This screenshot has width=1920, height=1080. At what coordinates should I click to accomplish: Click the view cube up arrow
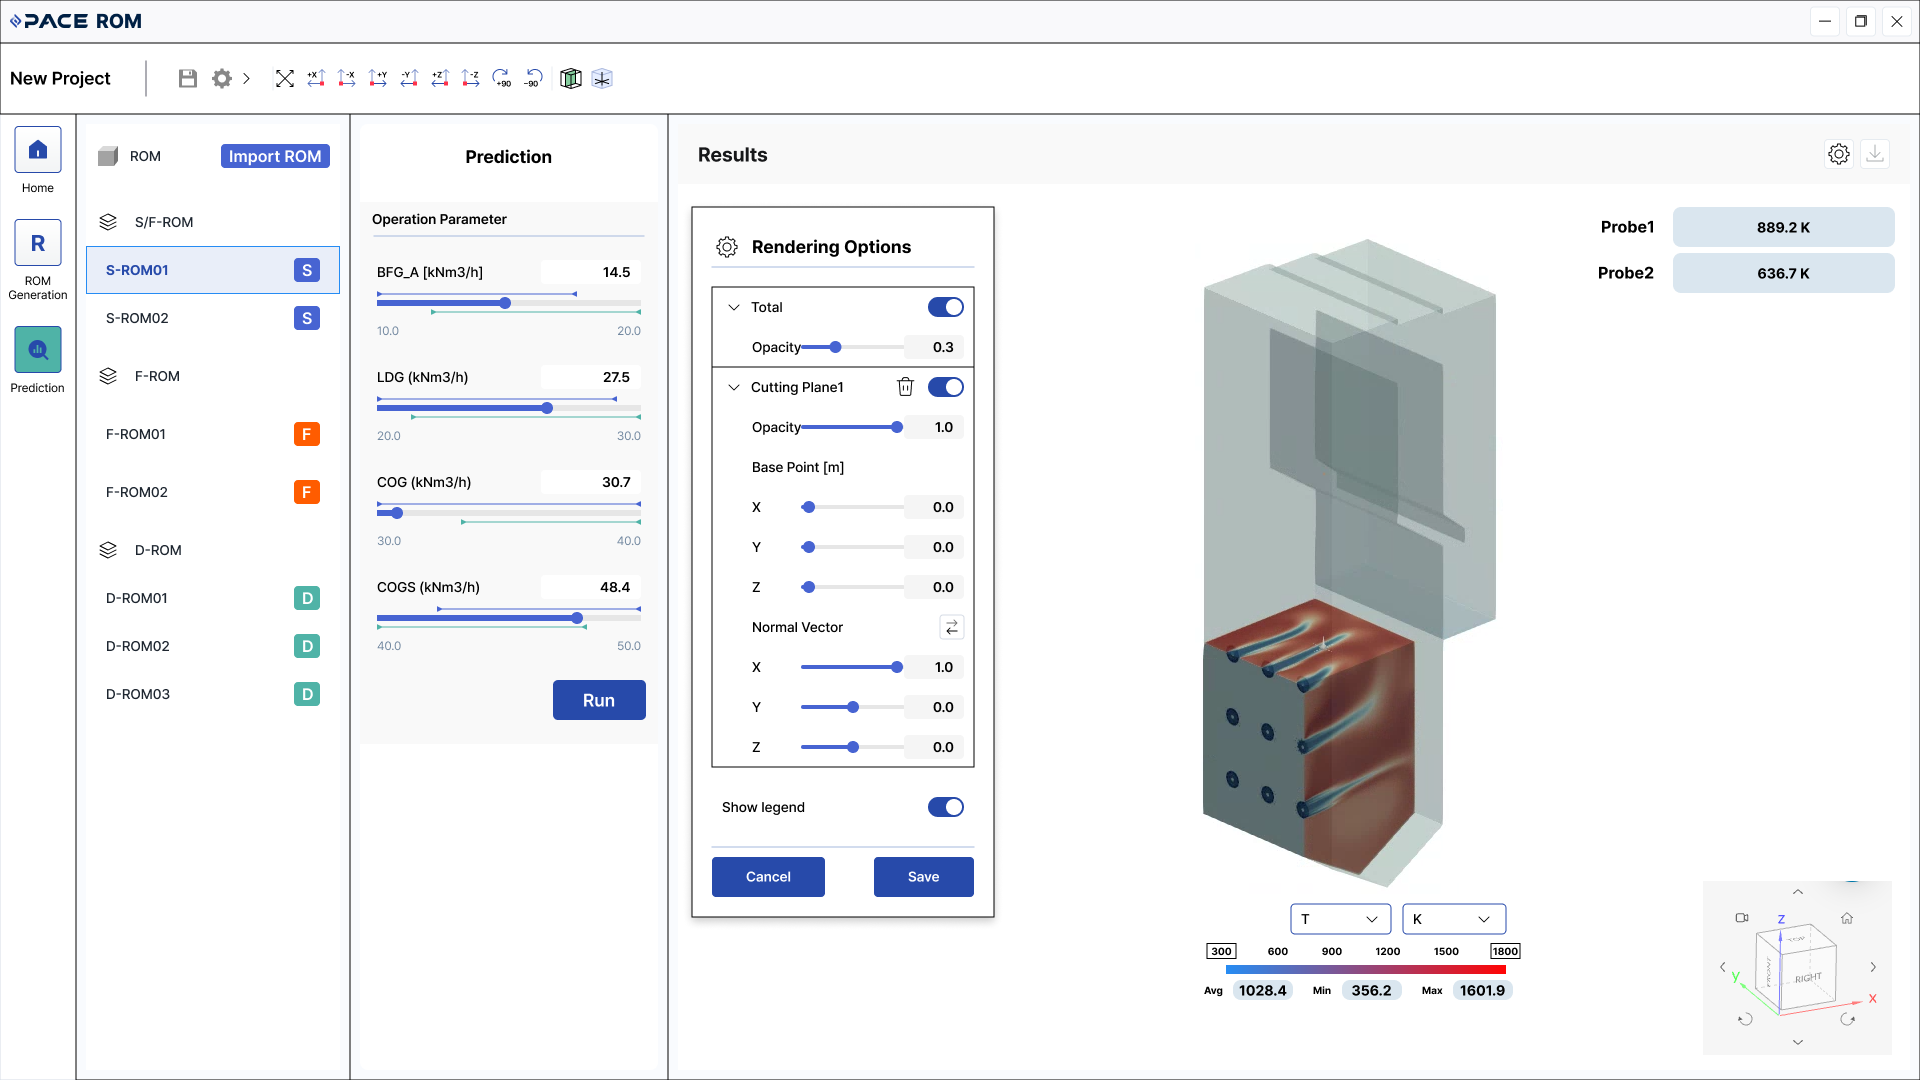click(1798, 892)
